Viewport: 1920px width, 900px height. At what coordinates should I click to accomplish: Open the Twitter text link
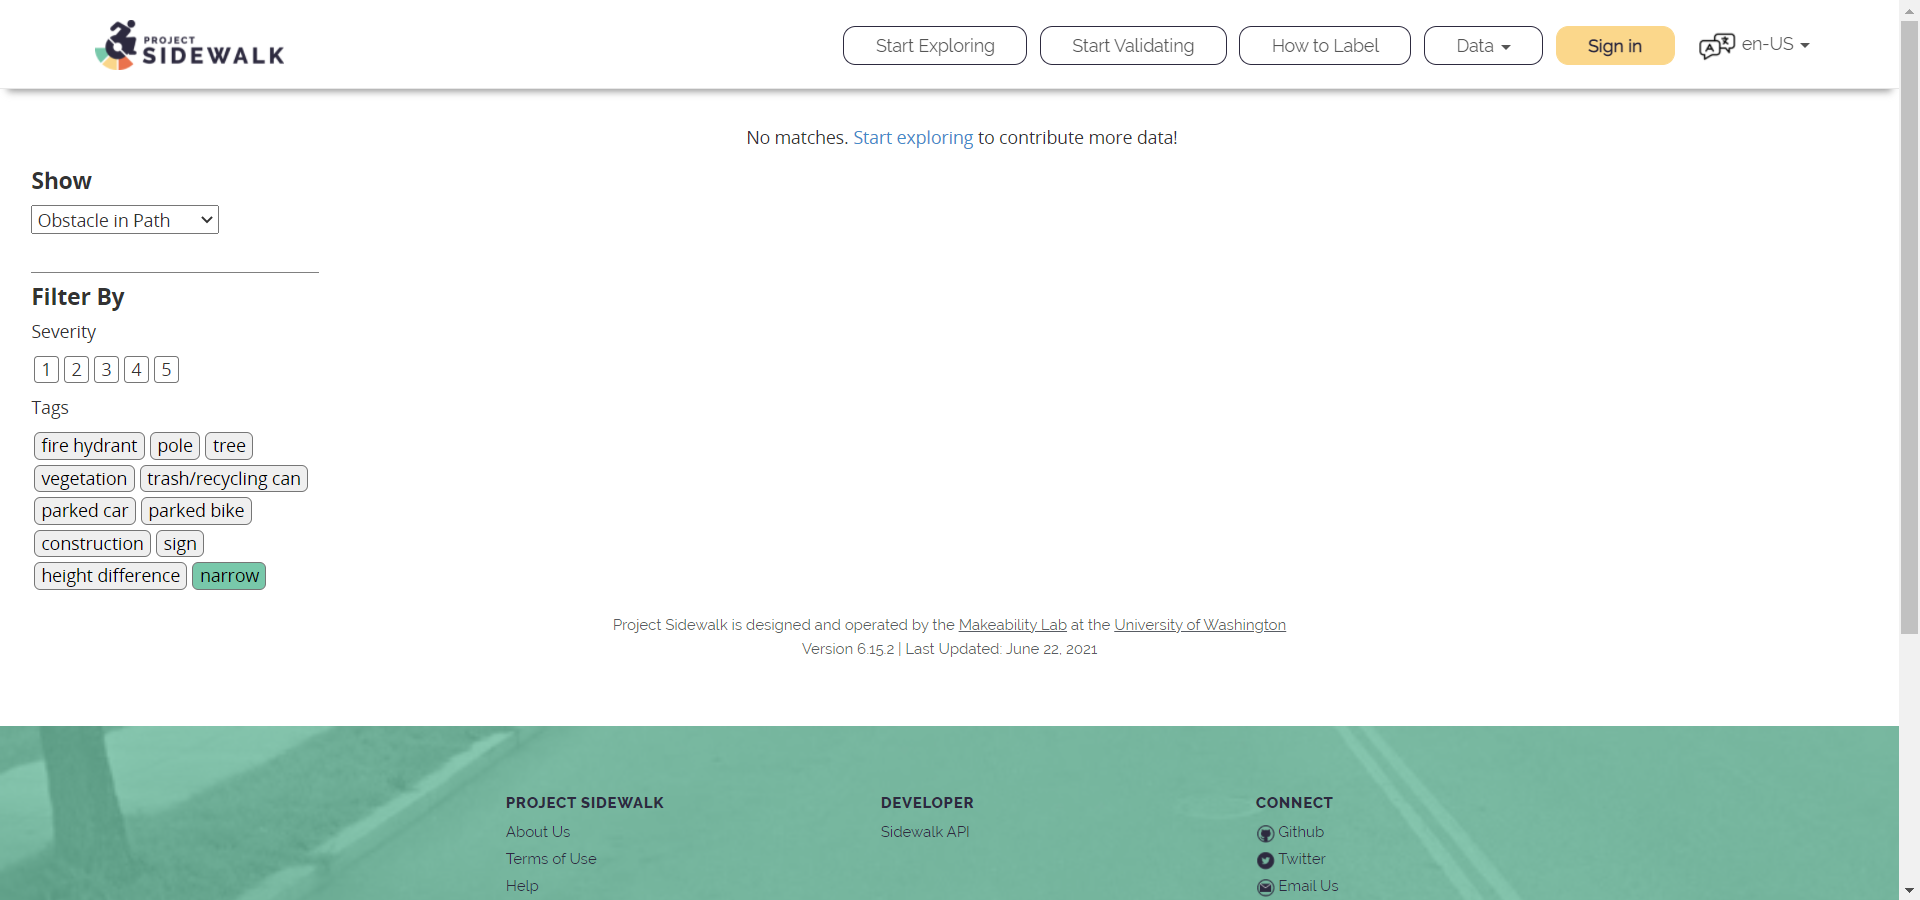[x=1302, y=859]
